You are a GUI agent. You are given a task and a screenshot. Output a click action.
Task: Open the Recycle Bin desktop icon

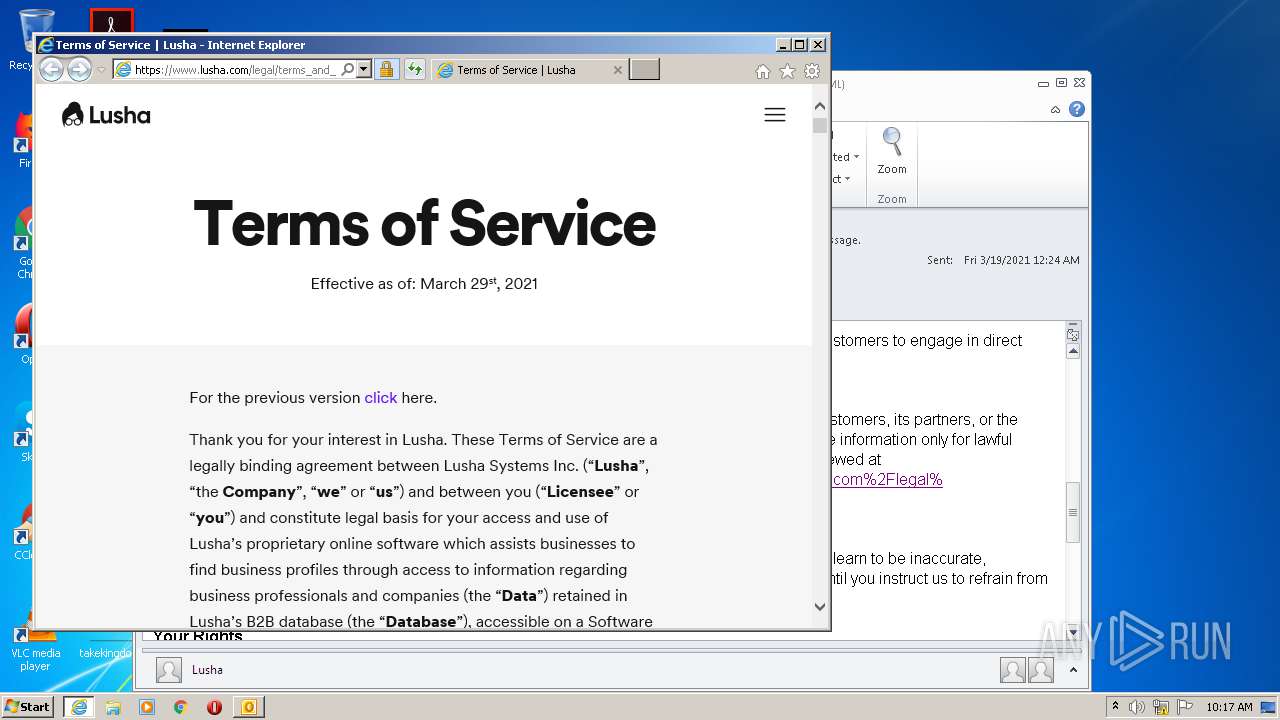35,40
